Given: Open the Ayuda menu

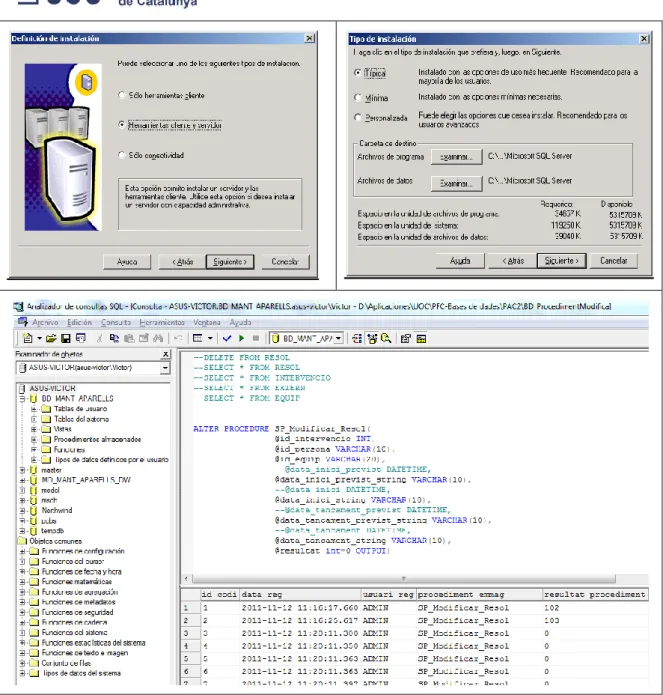Looking at the screenshot, I should point(240,322).
